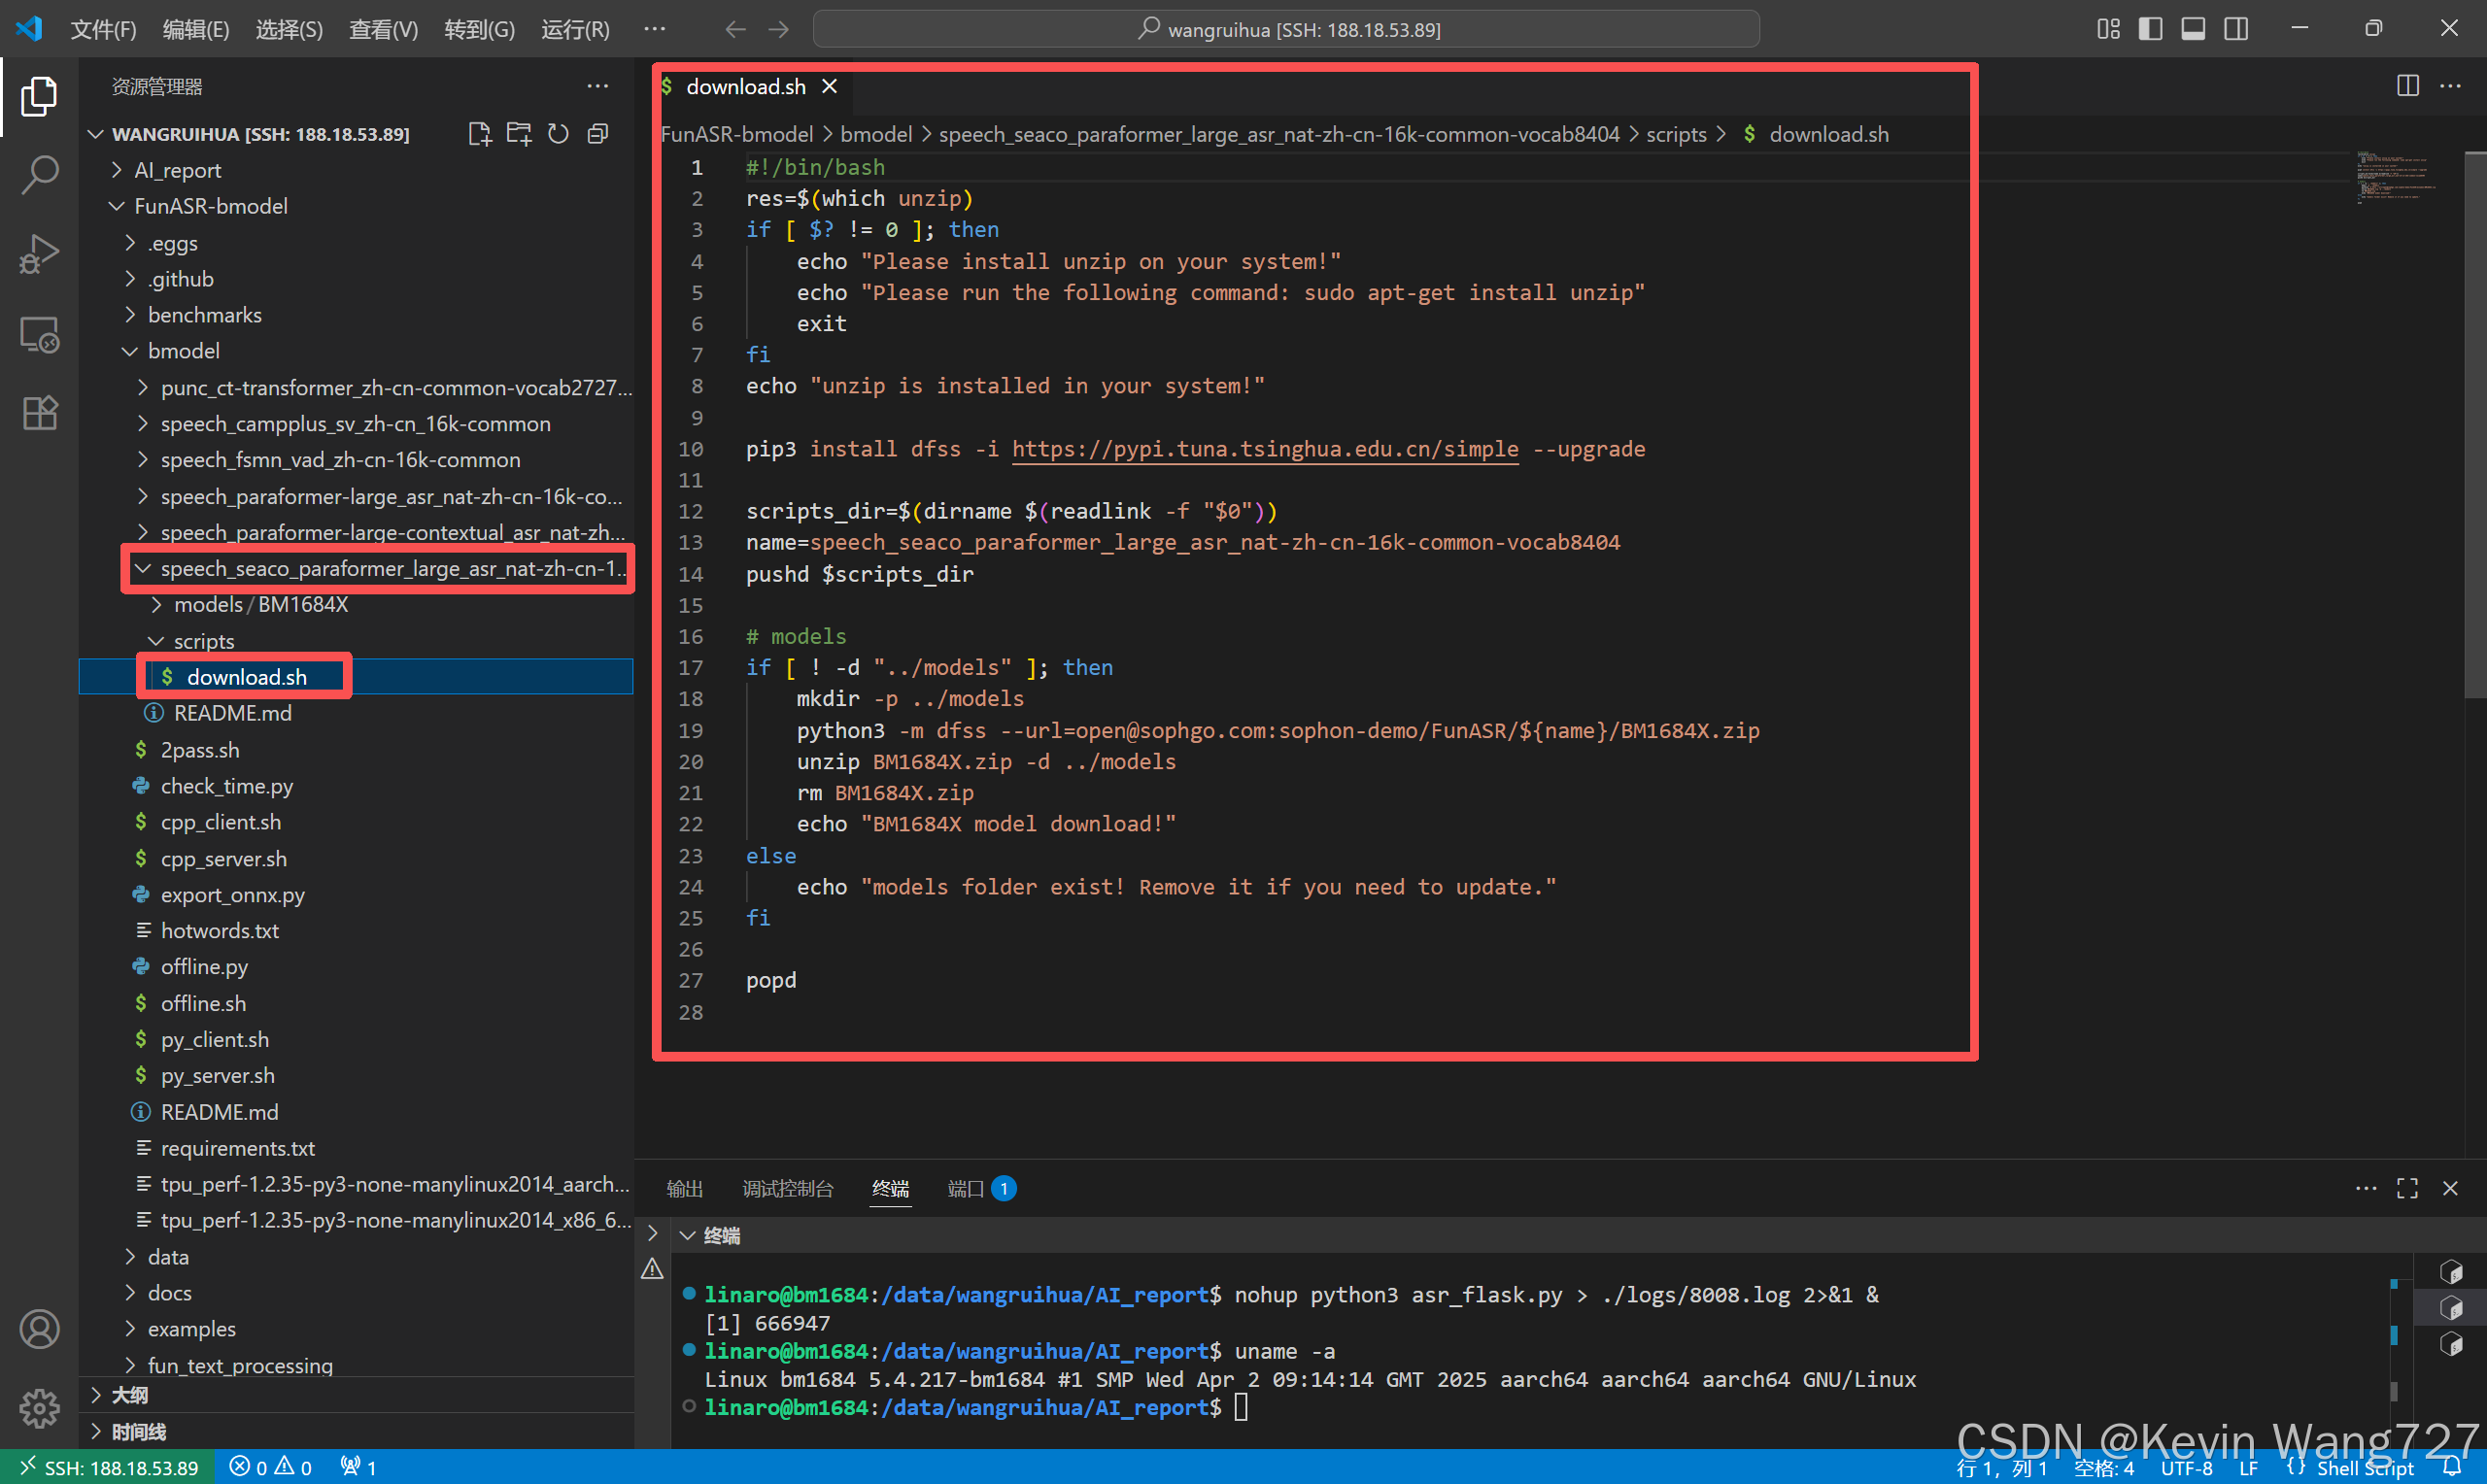Open the 文件(F) menu
Viewport: 2487px width, 1484px height.
[x=103, y=29]
